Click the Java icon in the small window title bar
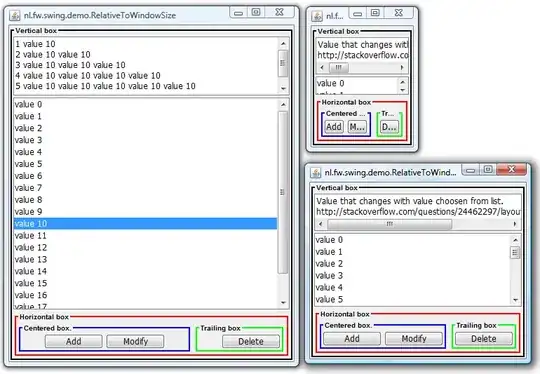This screenshot has height=374, width=540. click(x=317, y=16)
